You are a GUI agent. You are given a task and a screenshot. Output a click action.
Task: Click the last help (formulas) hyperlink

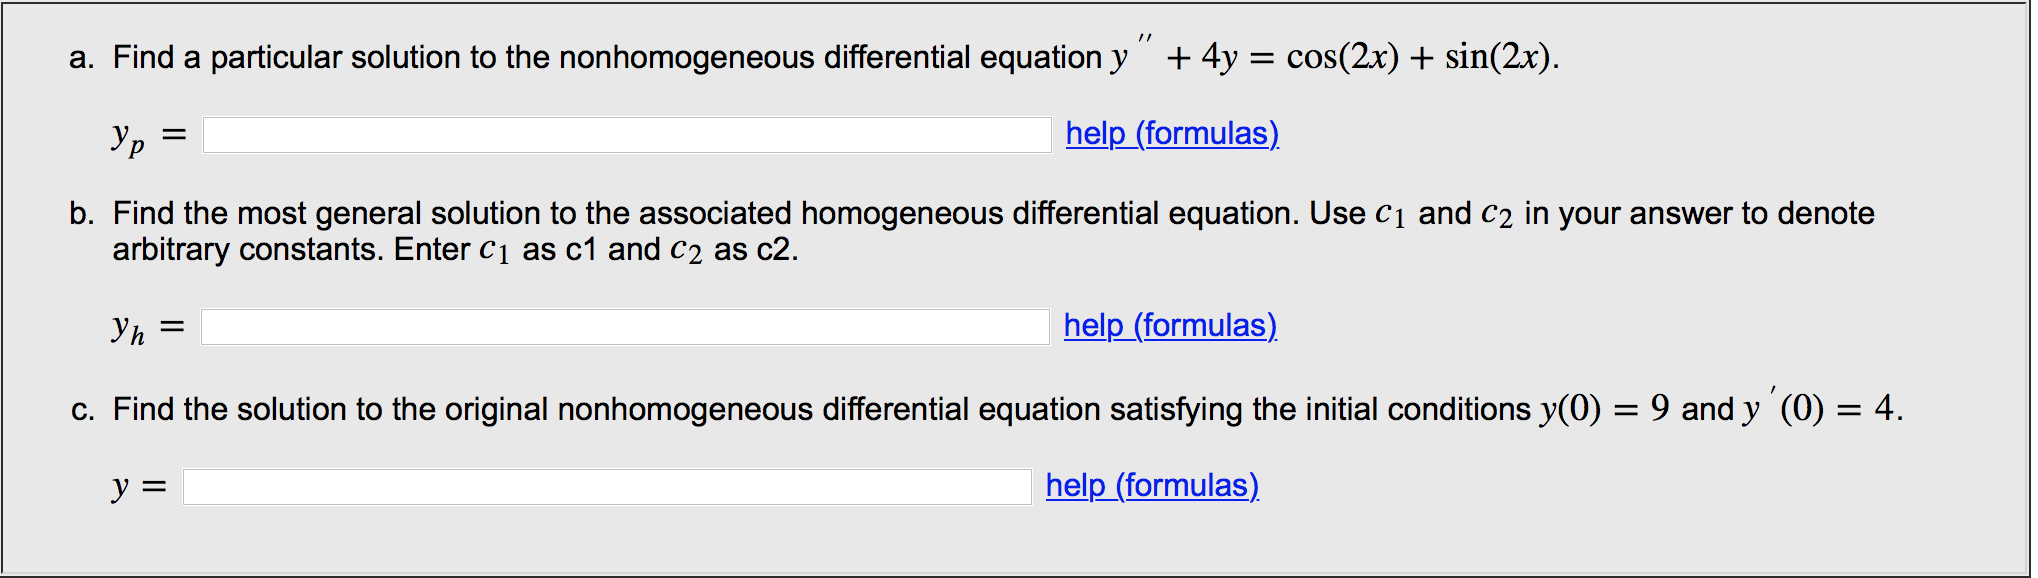[x=1151, y=486]
